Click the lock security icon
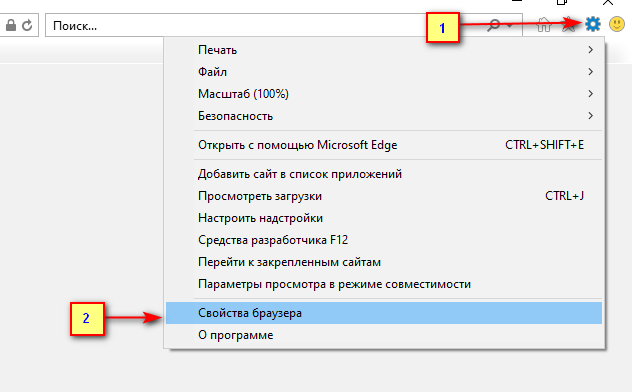This screenshot has height=392, width=632. click(x=11, y=25)
